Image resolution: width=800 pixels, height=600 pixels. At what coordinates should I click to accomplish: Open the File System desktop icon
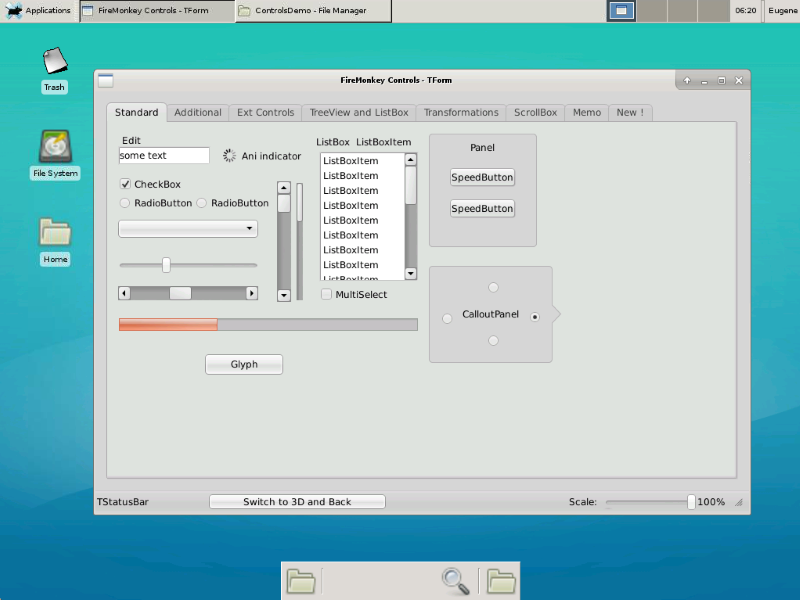pyautogui.click(x=55, y=146)
